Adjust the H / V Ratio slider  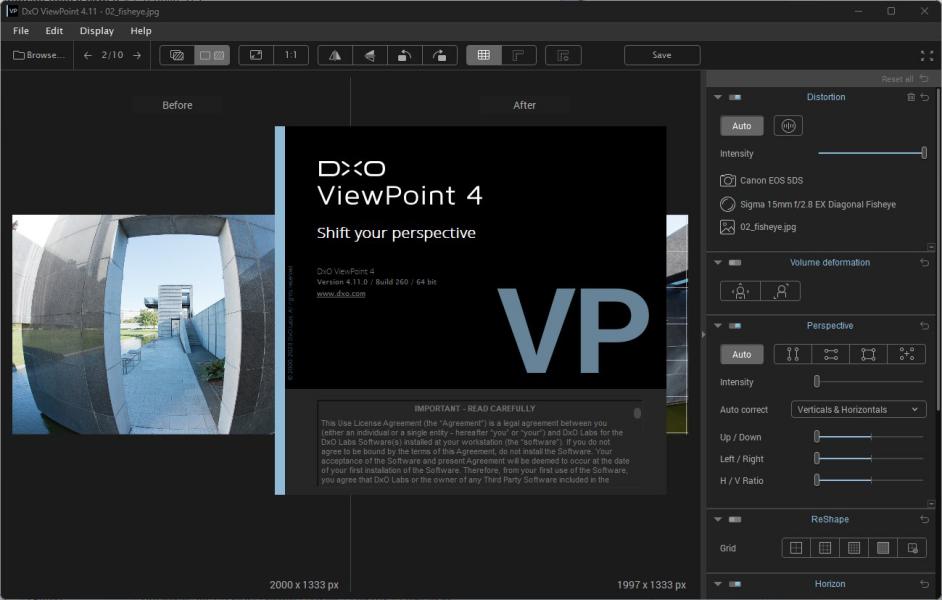point(870,480)
